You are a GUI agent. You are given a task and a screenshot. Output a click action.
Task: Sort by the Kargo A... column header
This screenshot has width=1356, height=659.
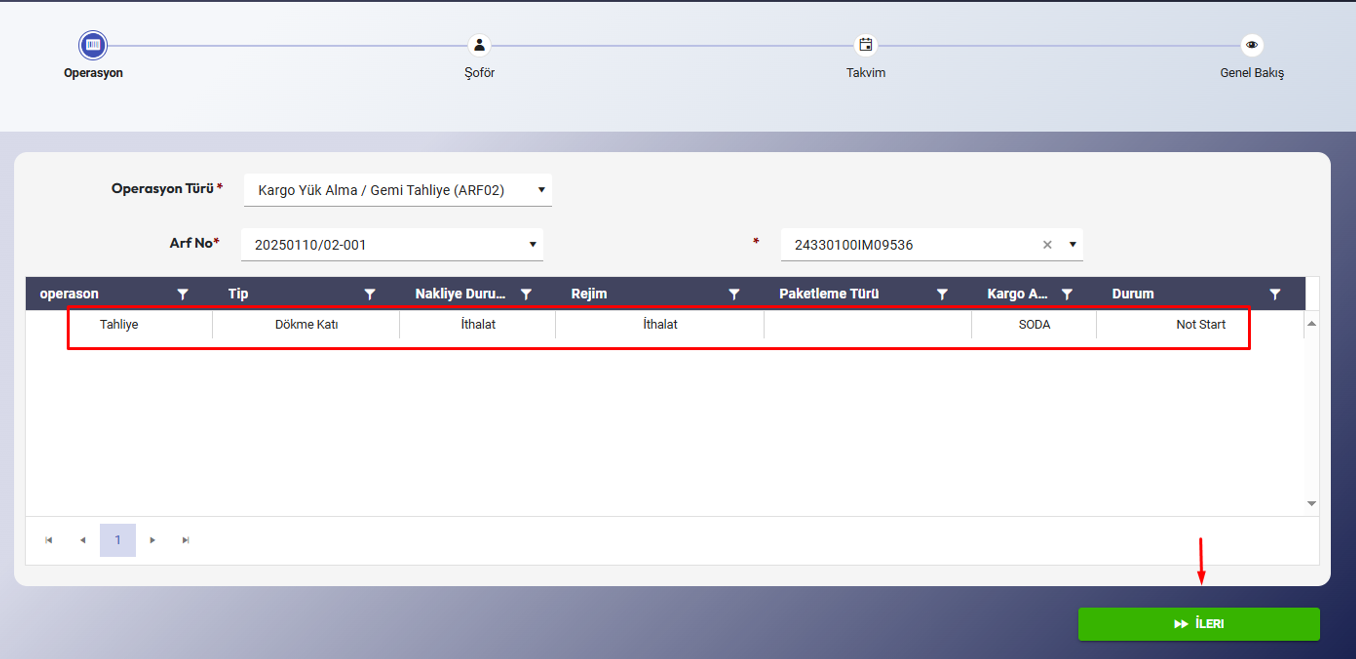pos(1019,294)
